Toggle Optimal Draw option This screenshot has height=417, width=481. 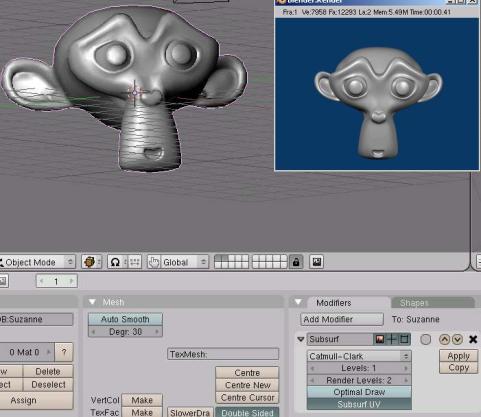pos(359,392)
